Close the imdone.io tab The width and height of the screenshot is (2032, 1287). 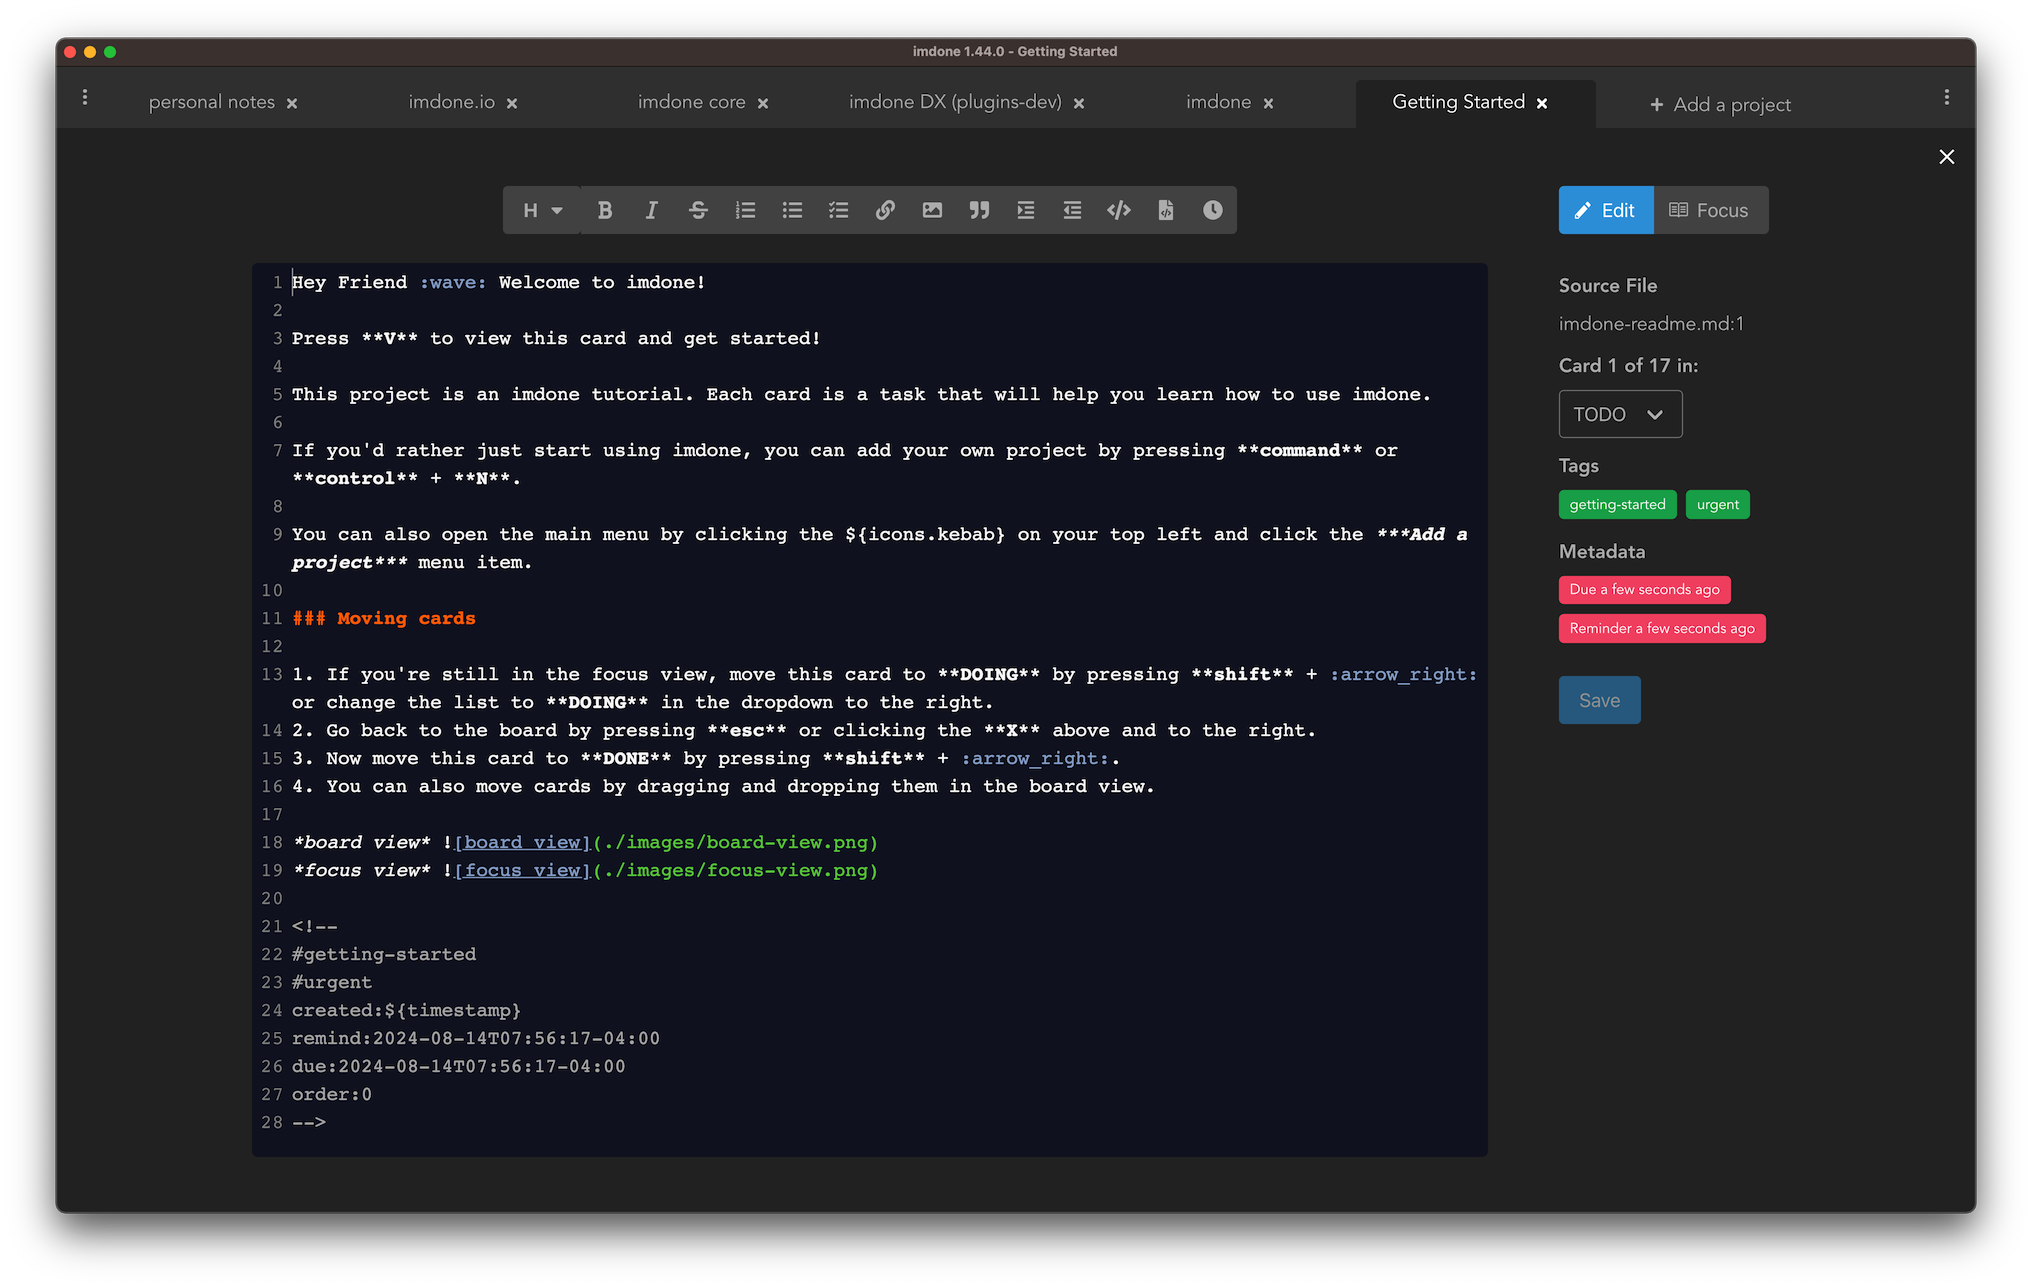(x=512, y=103)
